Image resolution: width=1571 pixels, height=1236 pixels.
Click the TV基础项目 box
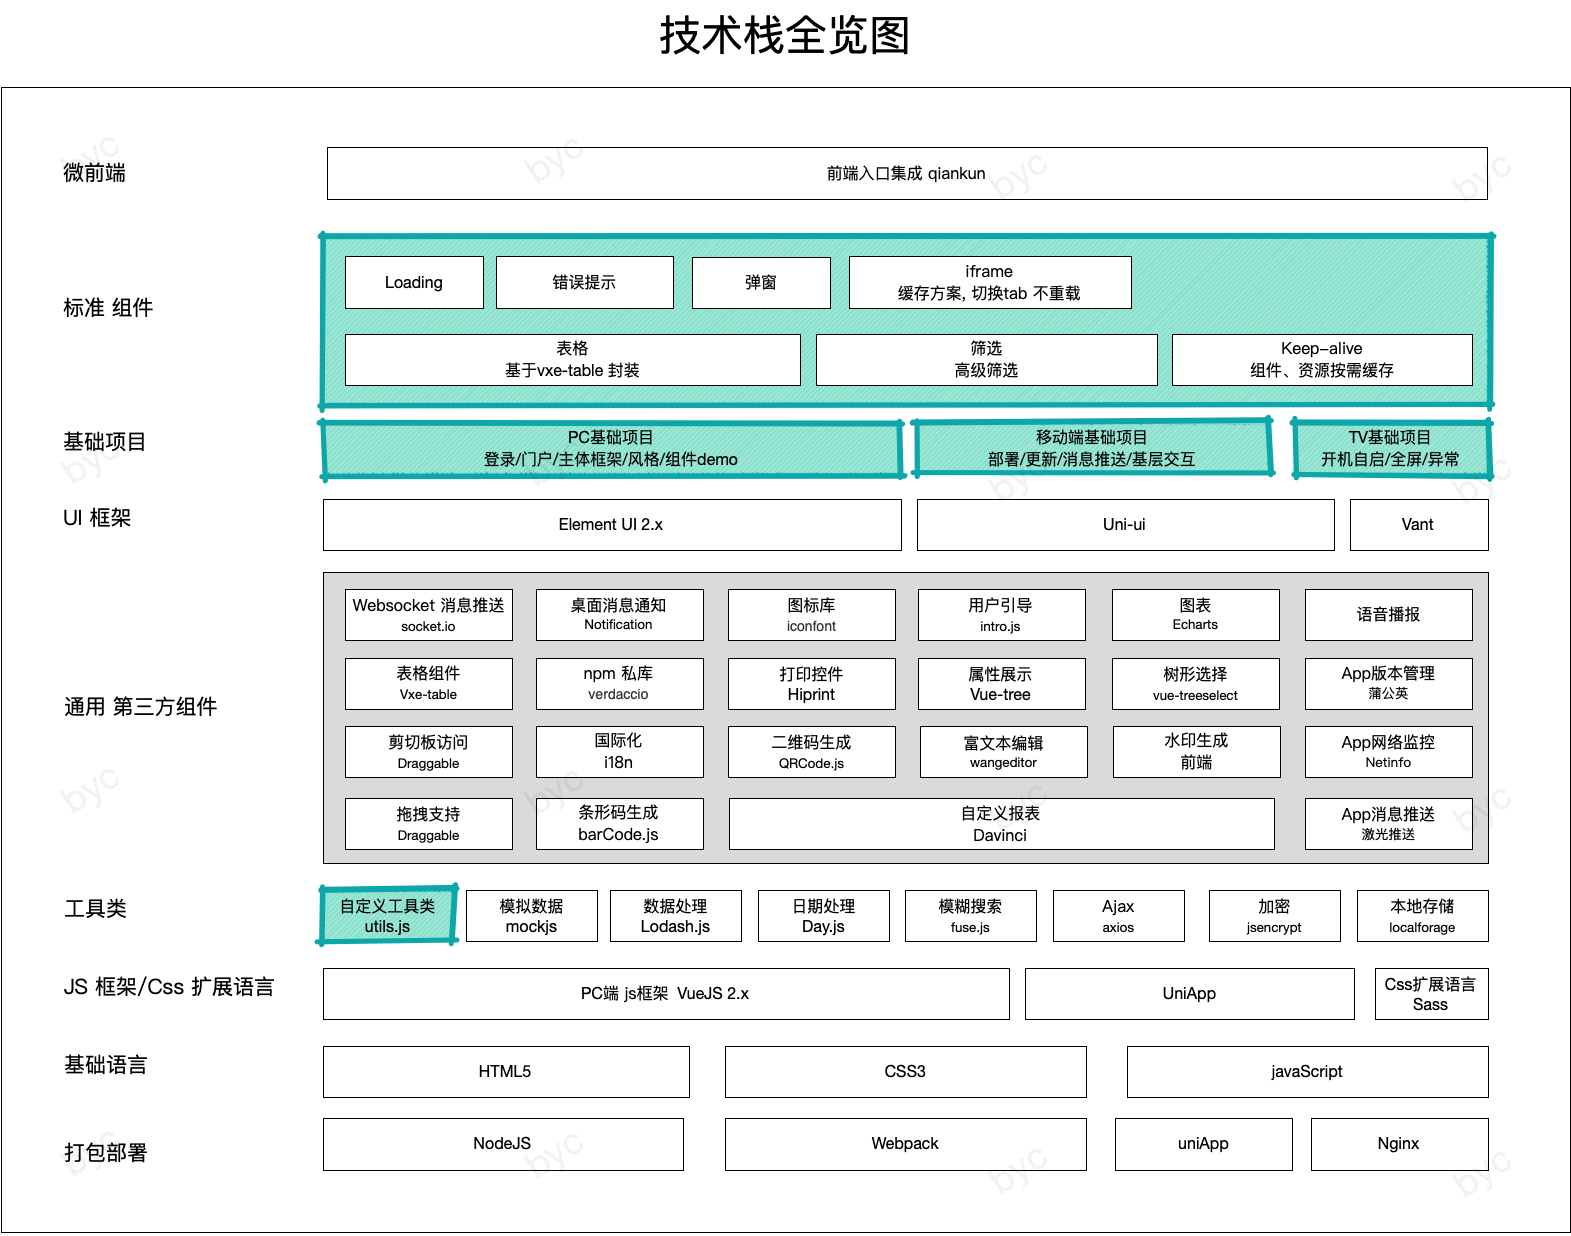point(1391,449)
